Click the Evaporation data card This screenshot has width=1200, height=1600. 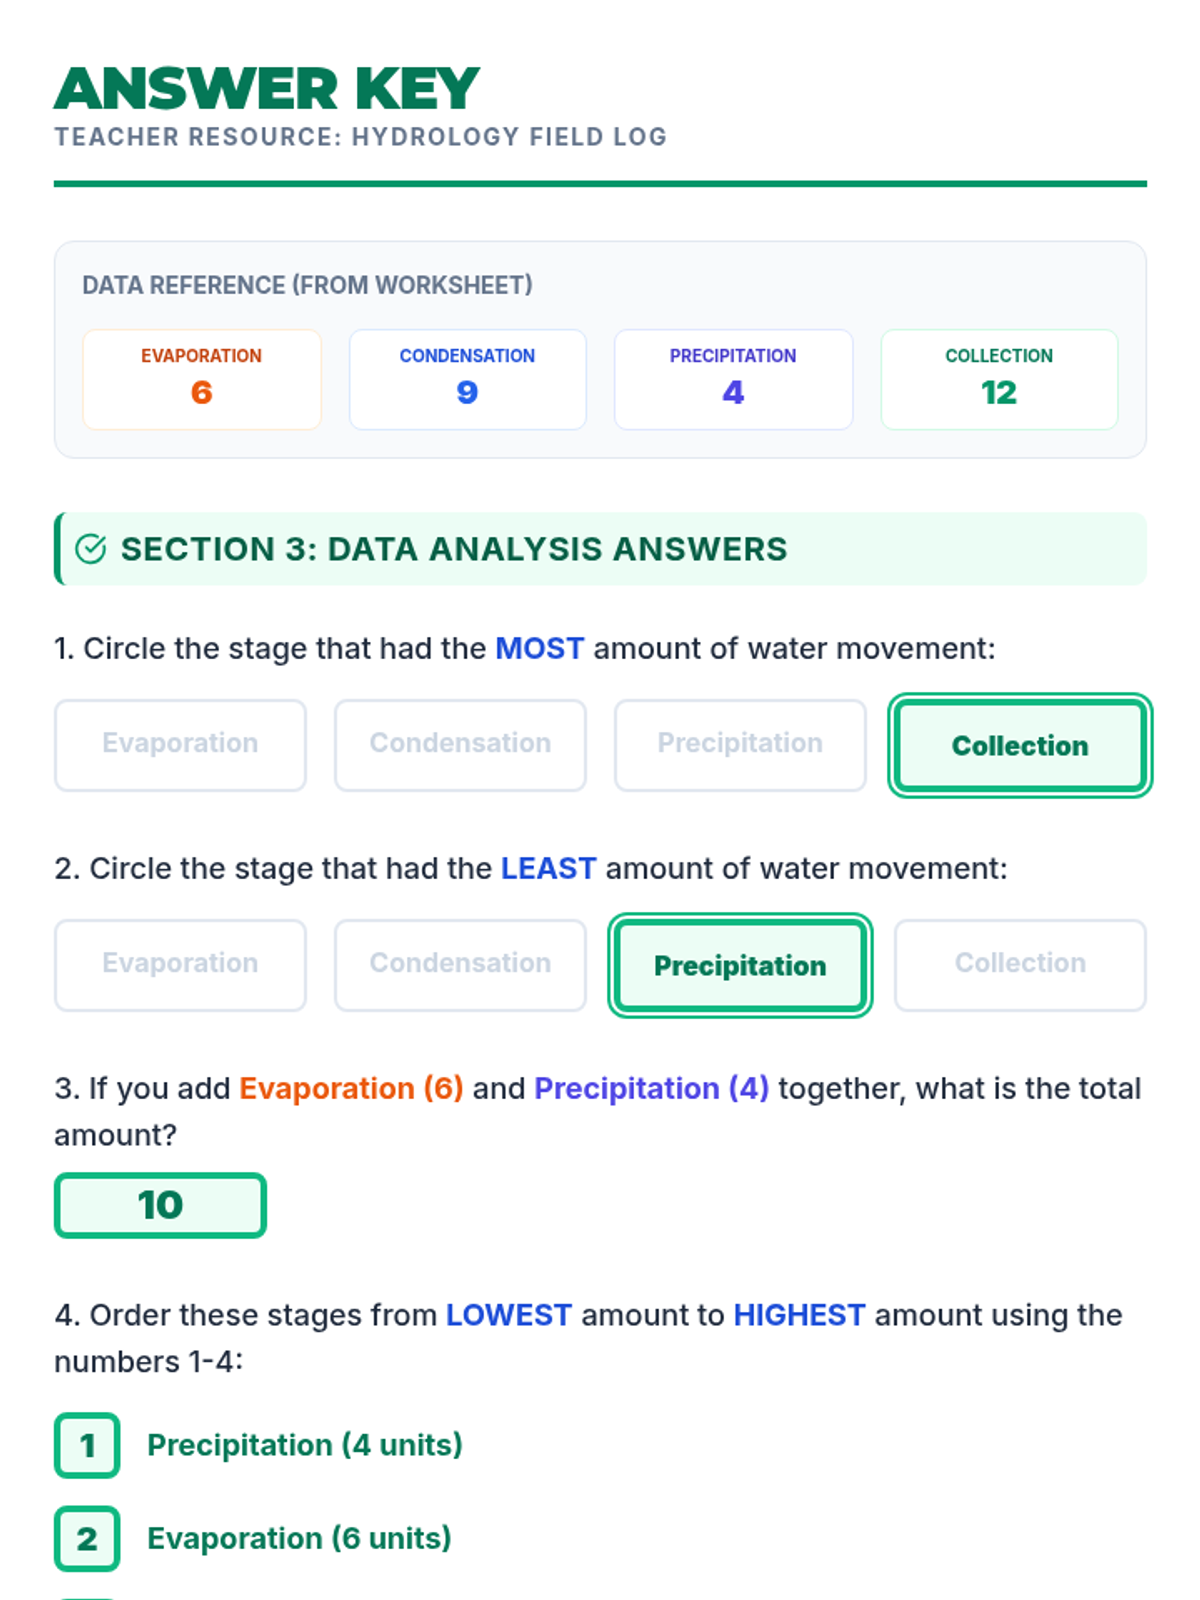[202, 379]
